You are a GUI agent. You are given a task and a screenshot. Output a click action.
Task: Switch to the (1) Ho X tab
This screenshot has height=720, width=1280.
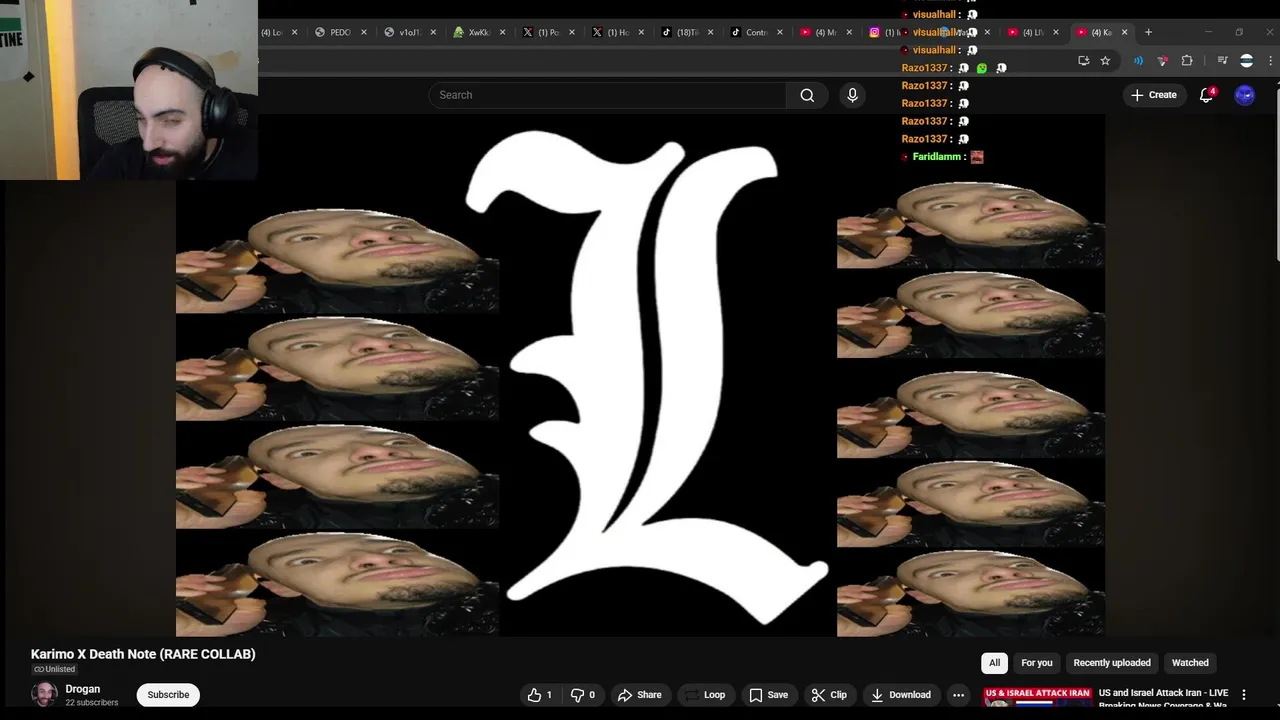click(617, 32)
